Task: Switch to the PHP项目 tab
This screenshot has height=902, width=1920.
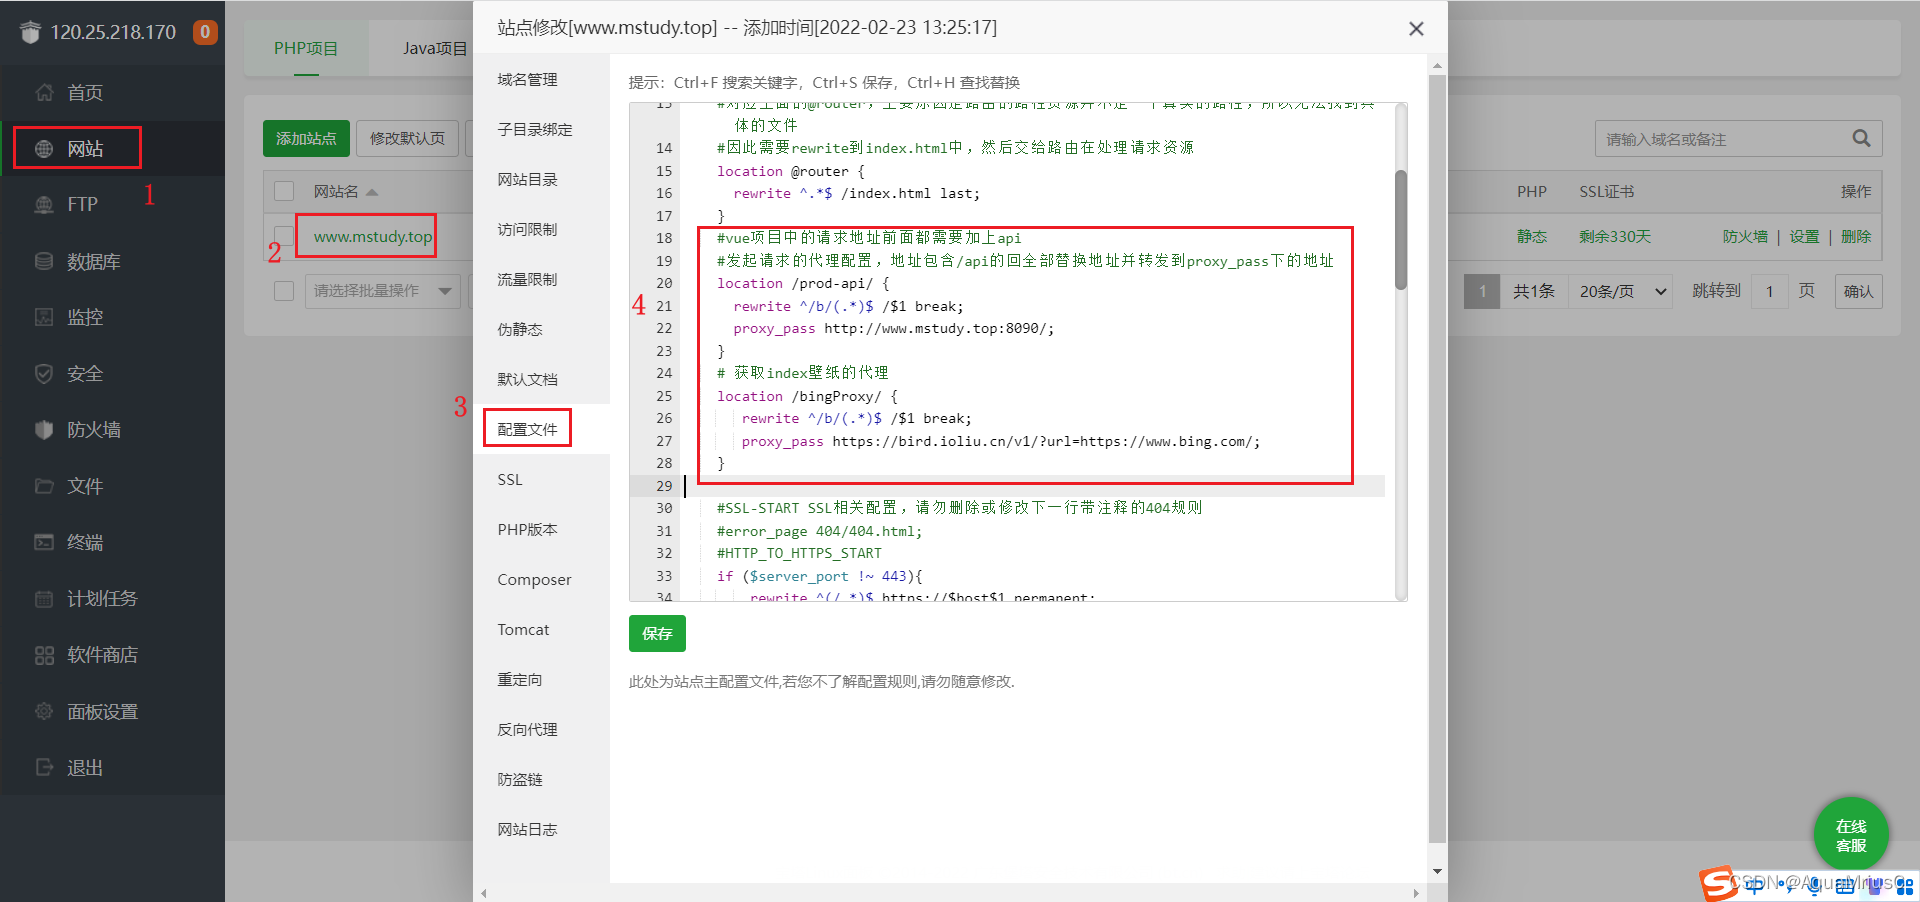Action: click(x=306, y=48)
